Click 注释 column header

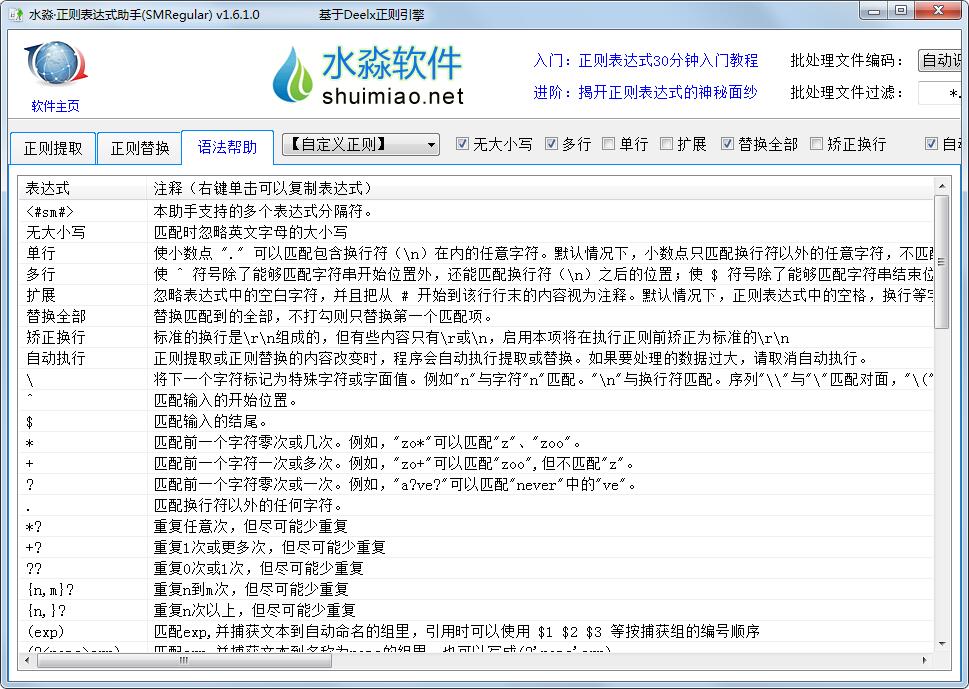tap(540, 188)
